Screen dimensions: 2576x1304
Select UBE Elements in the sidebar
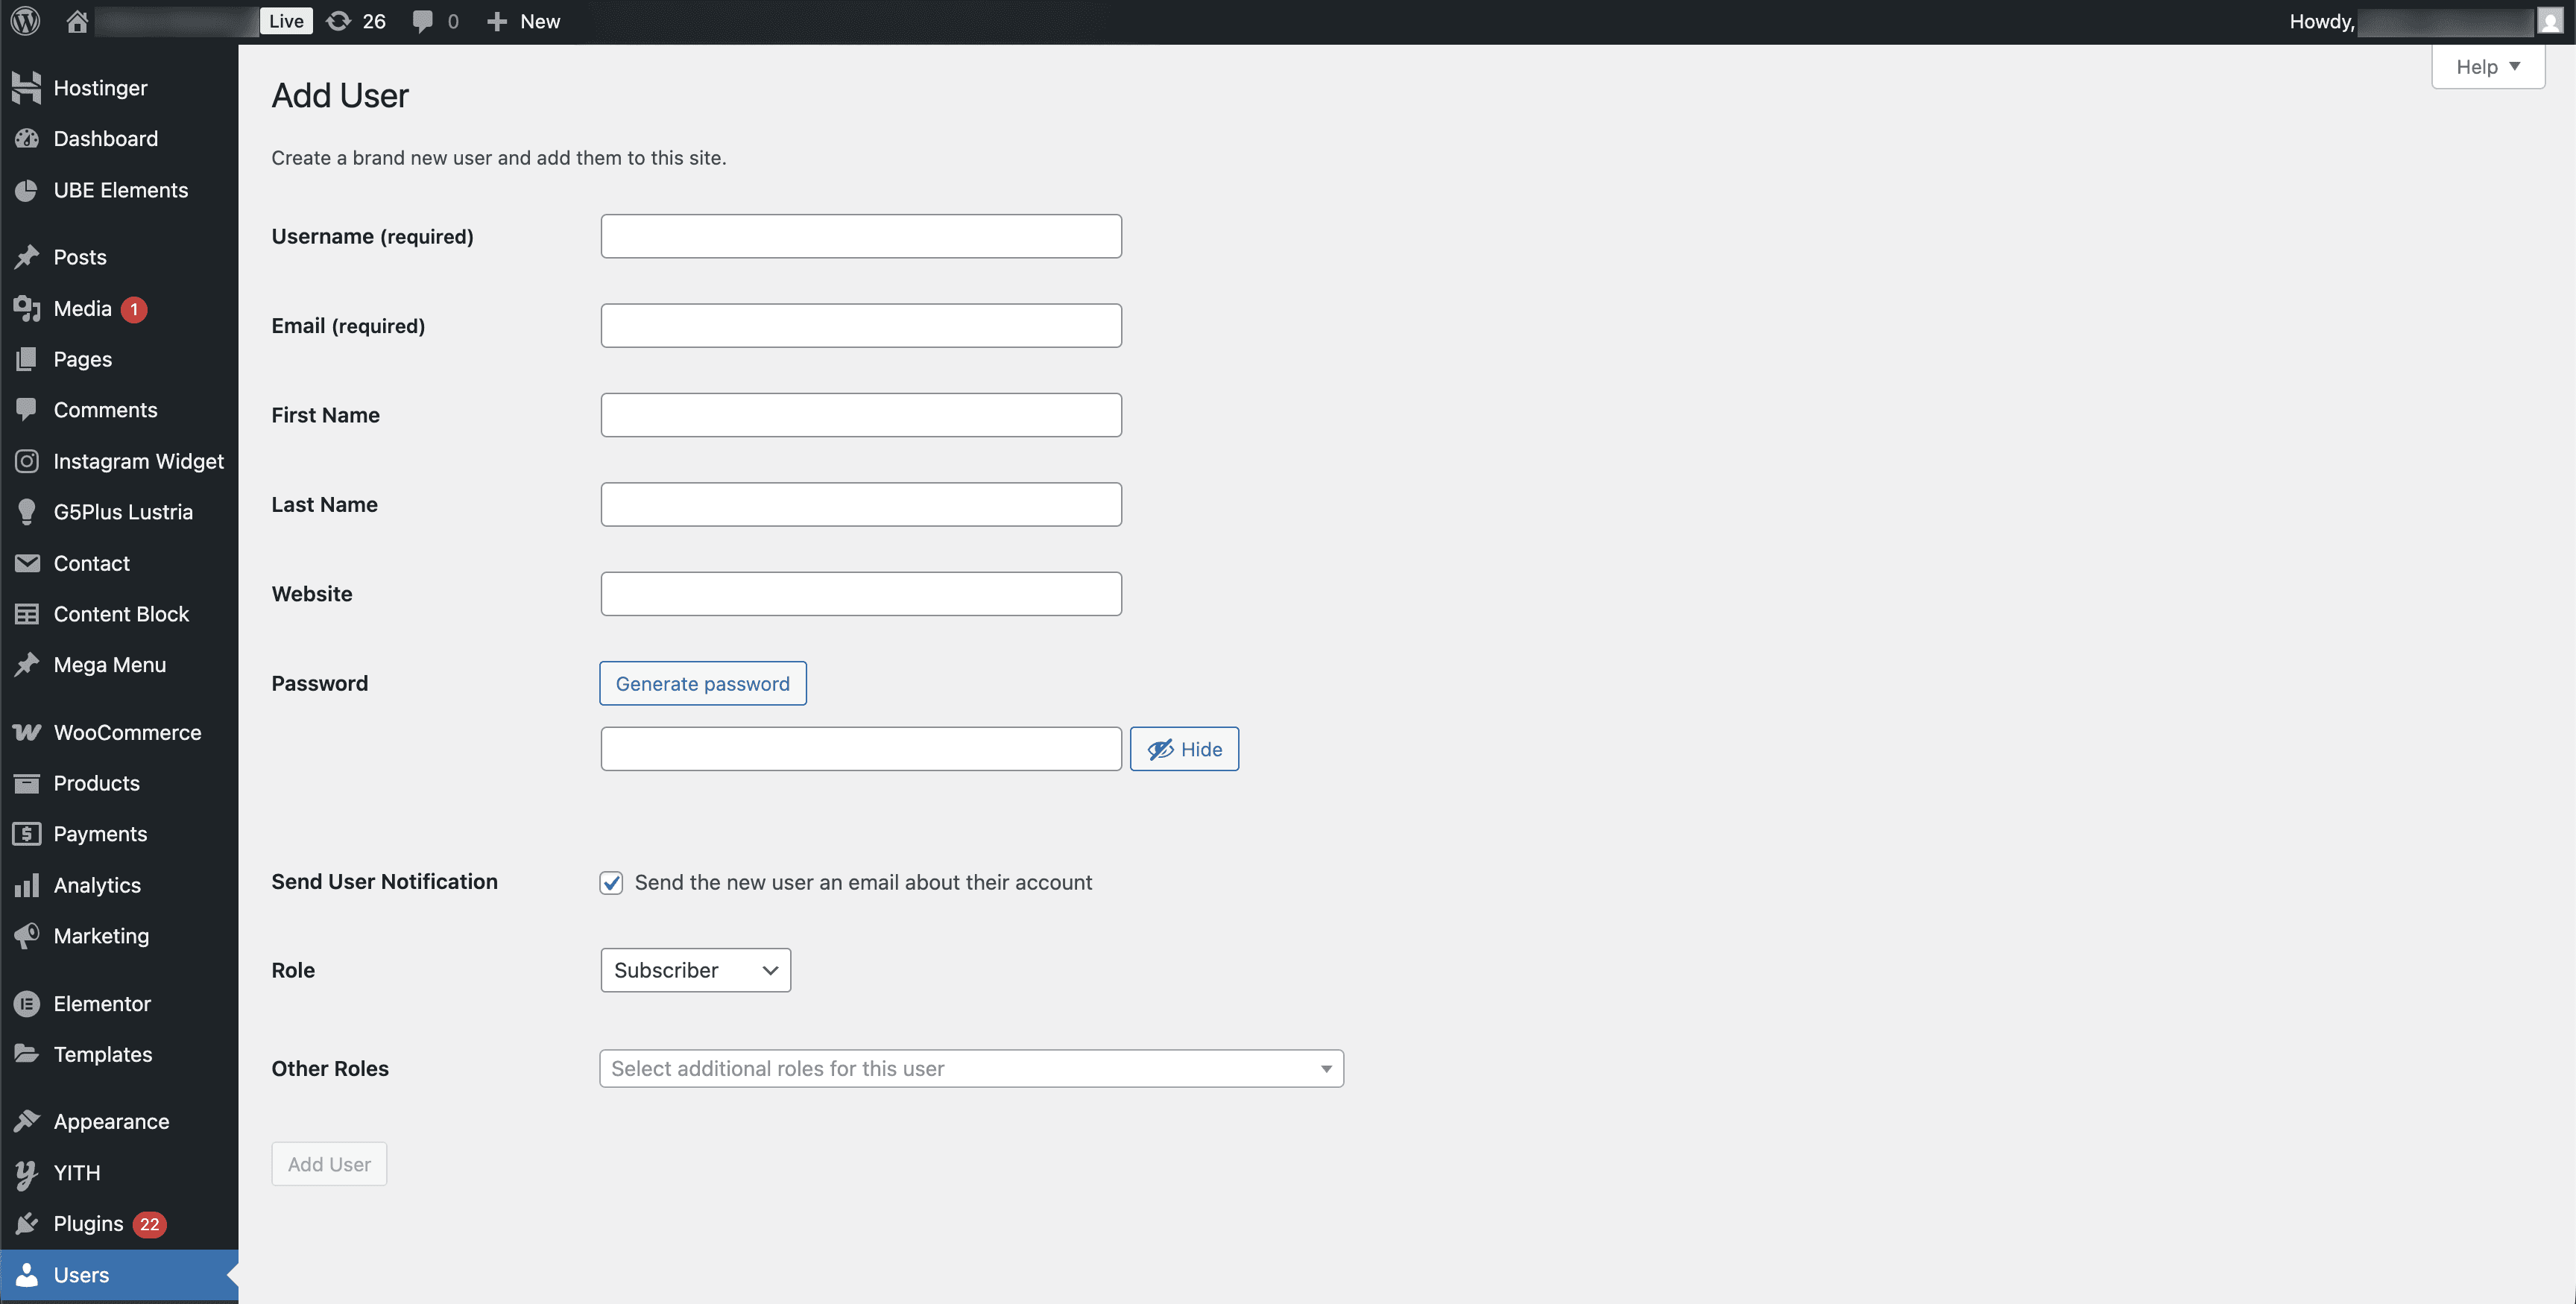pos(121,189)
